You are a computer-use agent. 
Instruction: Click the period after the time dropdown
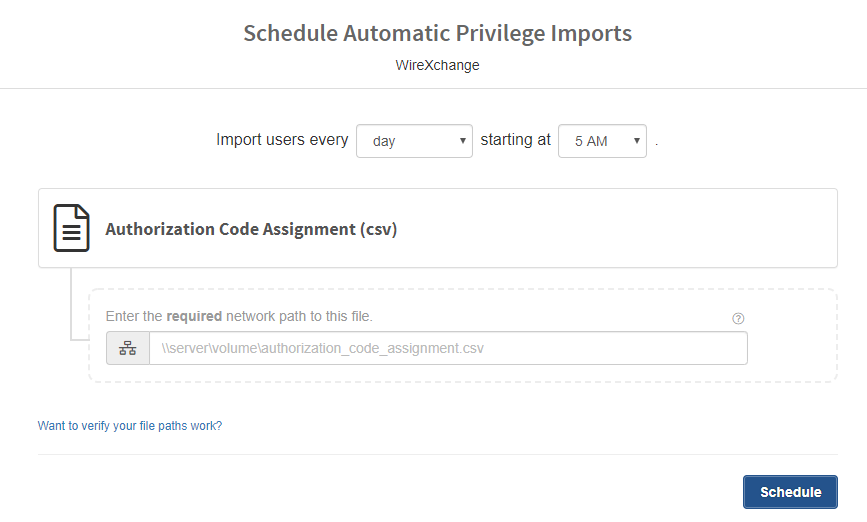[x=657, y=144]
